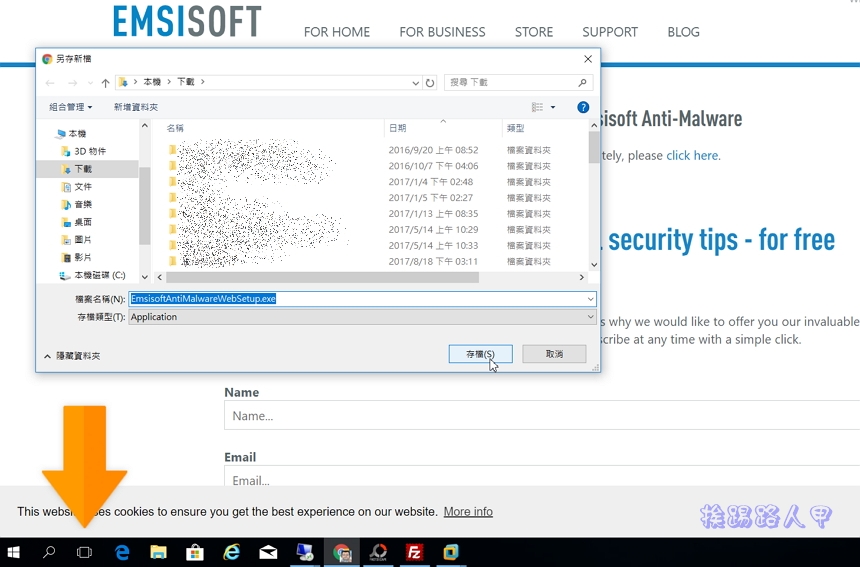Select 本機磁碟 (C:) in the navigation tree

[x=93, y=275]
